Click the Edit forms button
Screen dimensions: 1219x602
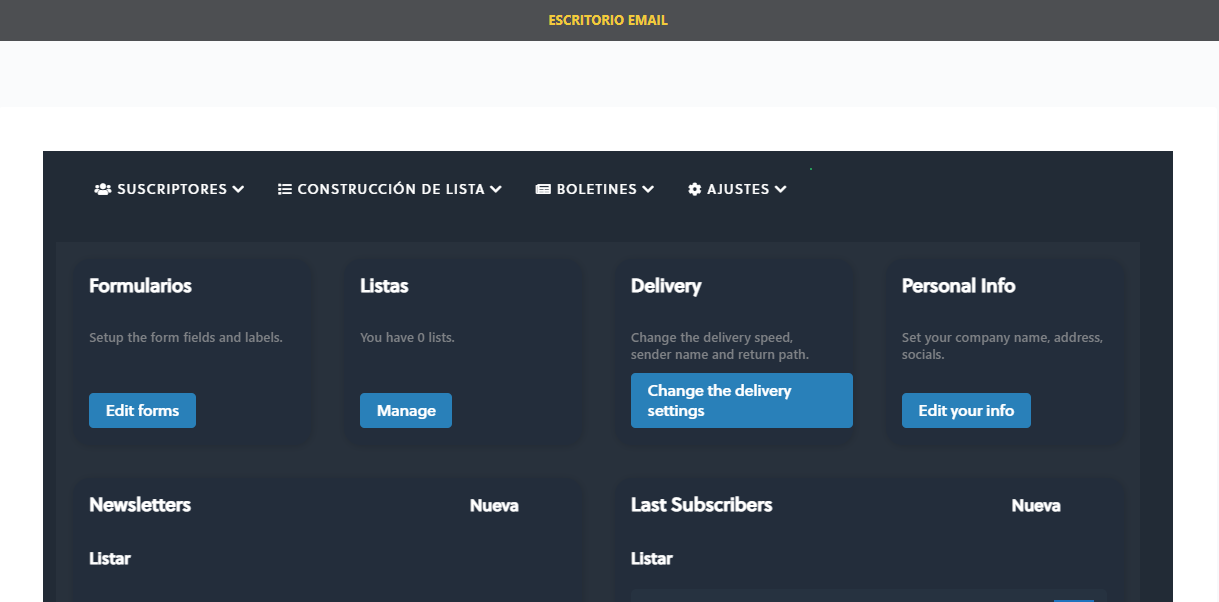coord(142,410)
